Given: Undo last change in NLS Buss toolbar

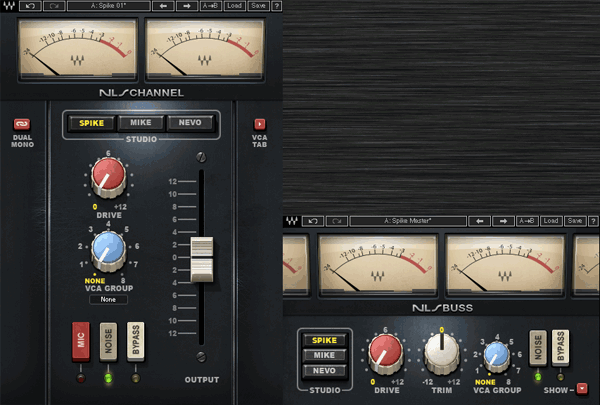Looking at the screenshot, I should point(313,221).
